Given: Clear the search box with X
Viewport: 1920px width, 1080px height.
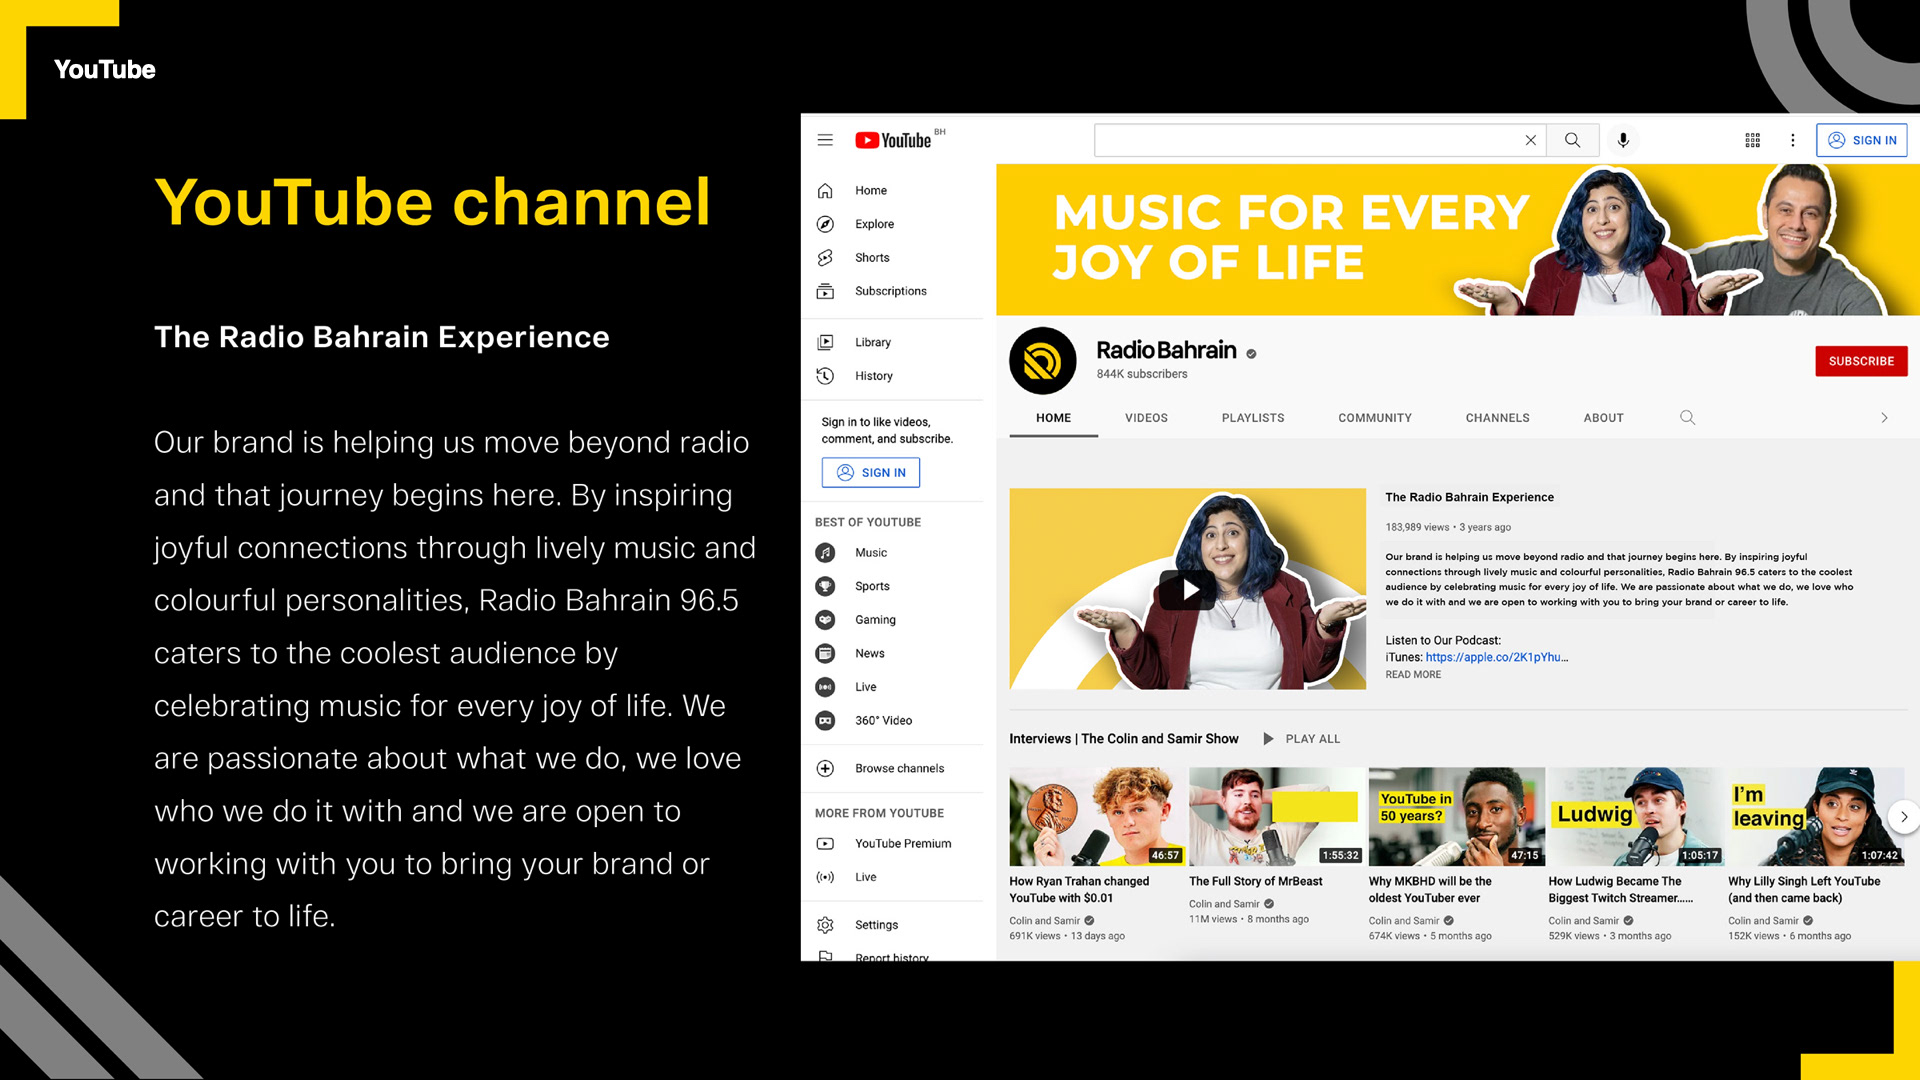Looking at the screenshot, I should (1530, 140).
